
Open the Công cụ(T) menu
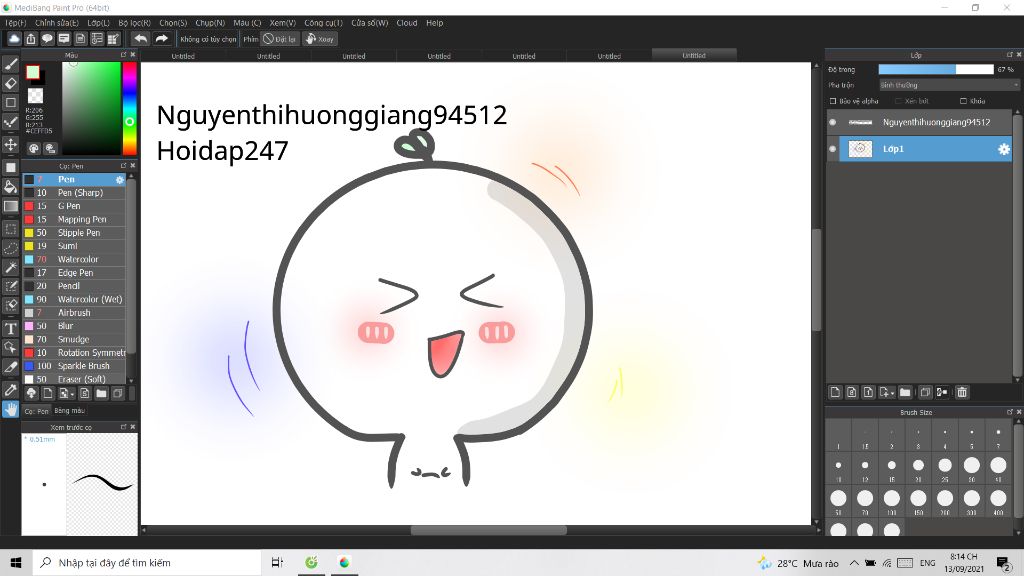[x=323, y=23]
